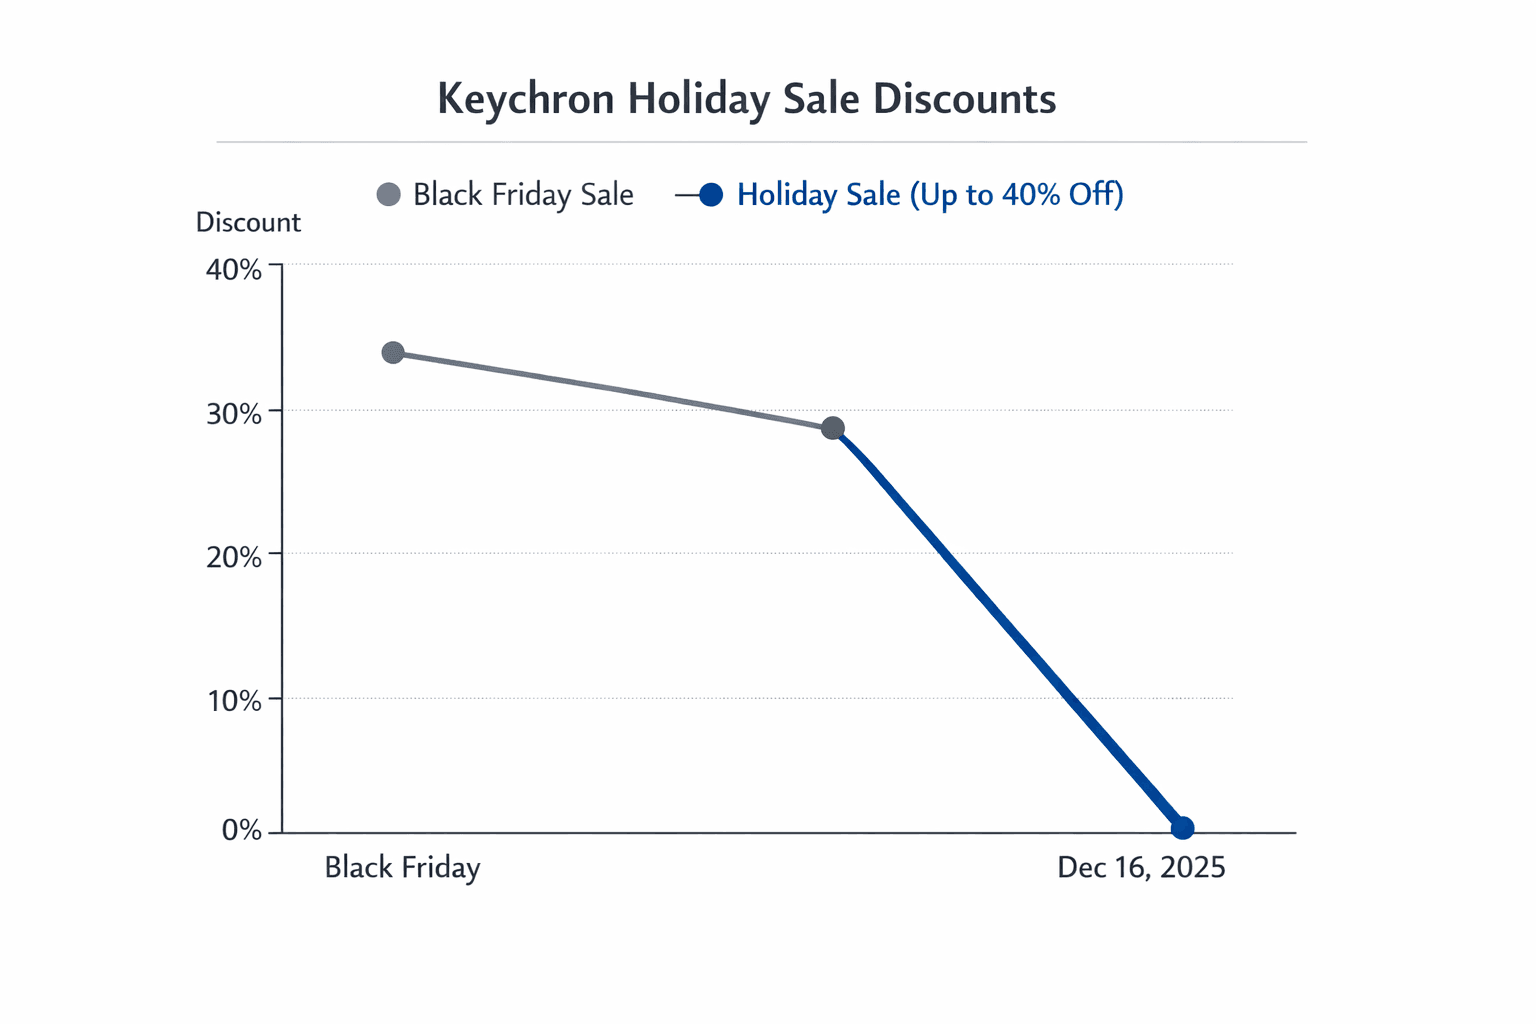Click the blue Holiday Sale legend marker
Image resolution: width=1536 pixels, height=1024 pixels.
click(710, 195)
